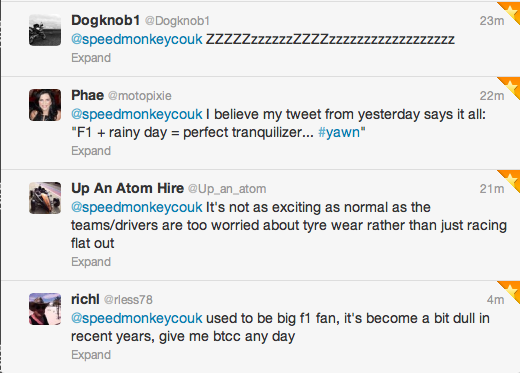Screen dimensions: 520x373
Task: Expand Phae's tranquilizer tweet
Action: [x=91, y=151]
